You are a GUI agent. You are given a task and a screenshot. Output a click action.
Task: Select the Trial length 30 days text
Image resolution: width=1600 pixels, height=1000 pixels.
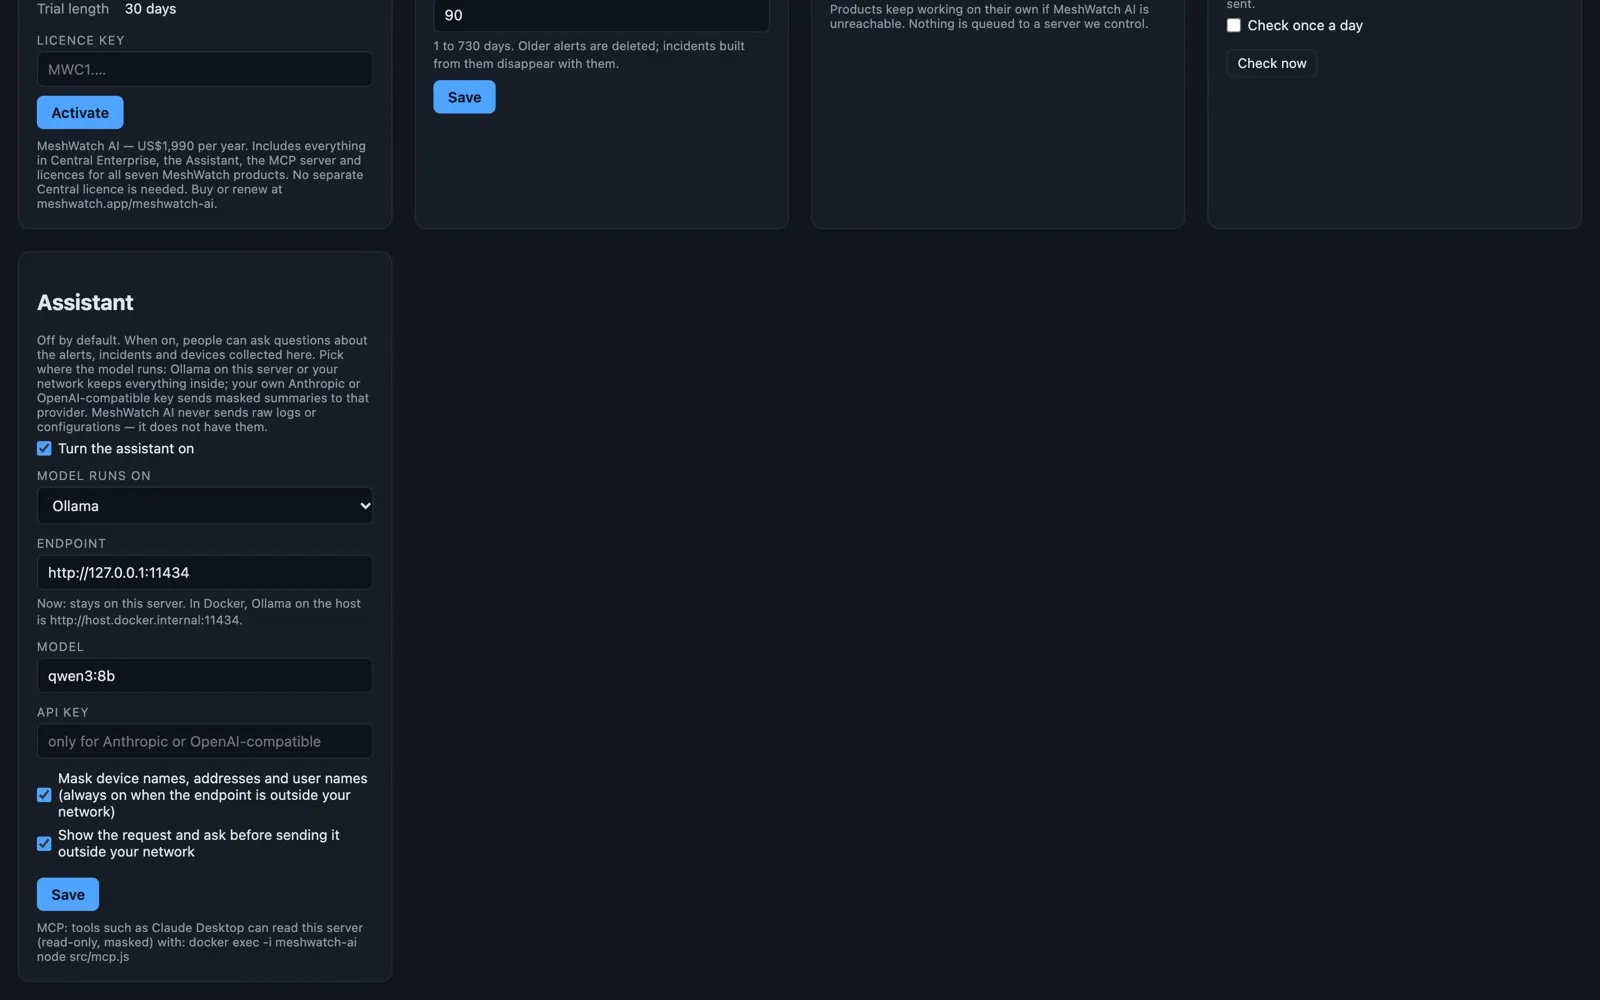106,9
